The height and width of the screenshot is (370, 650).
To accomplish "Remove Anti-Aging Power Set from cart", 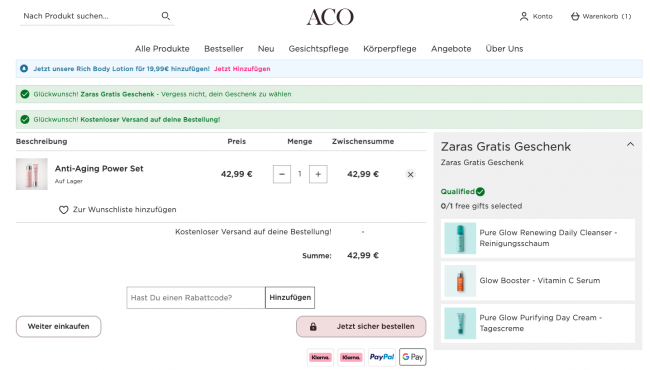I will click(x=410, y=174).
